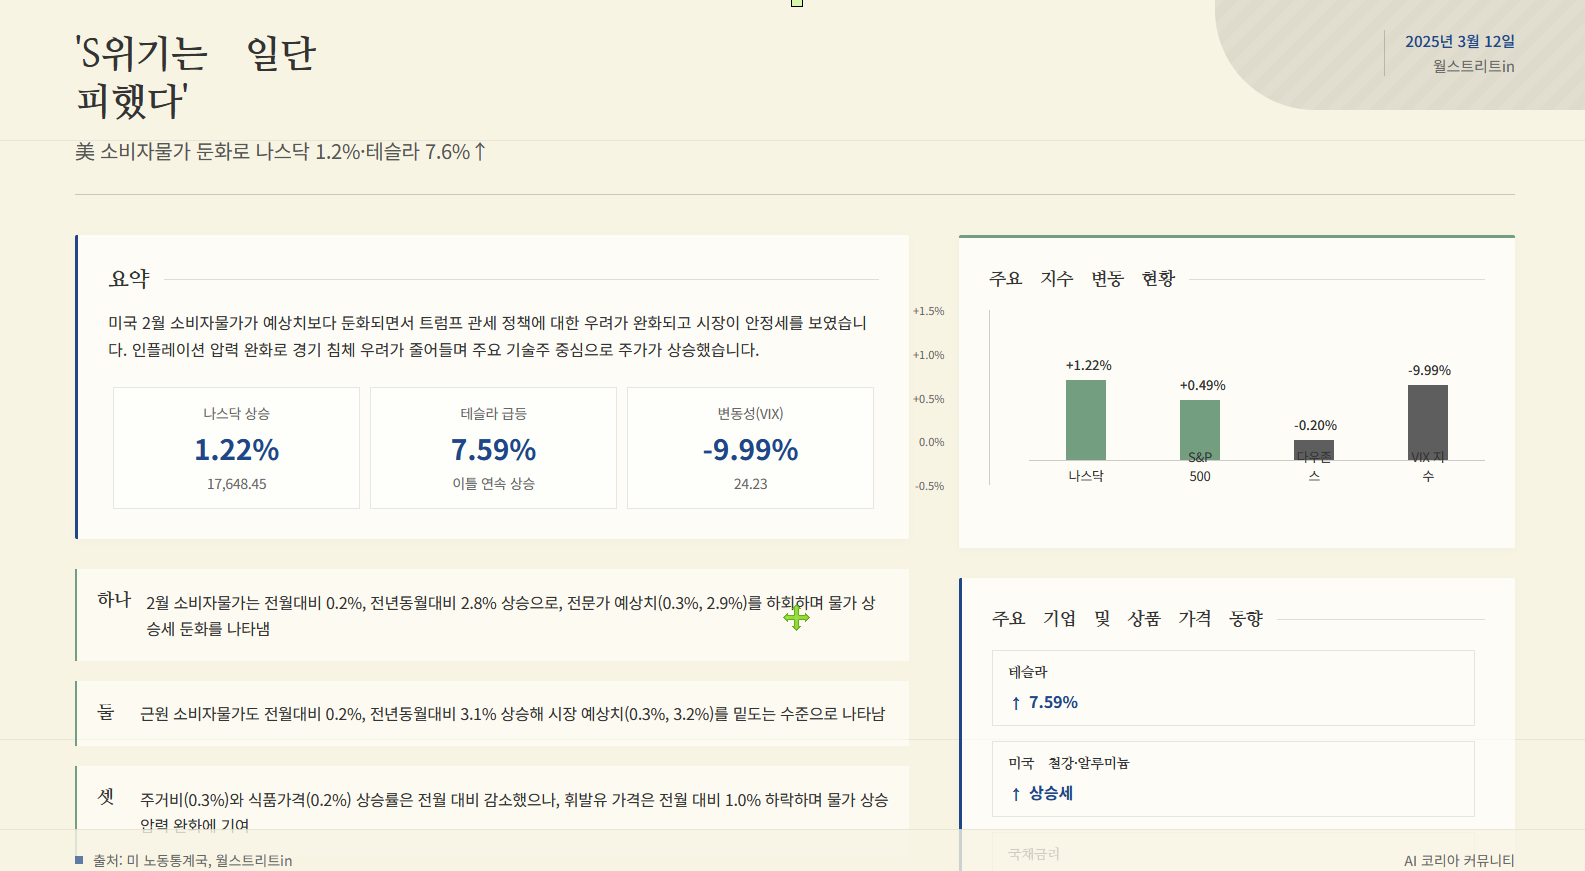Click the summary paragraph starting 미국 2월 소비자물가가
The image size is (1585, 871).
tap(488, 336)
